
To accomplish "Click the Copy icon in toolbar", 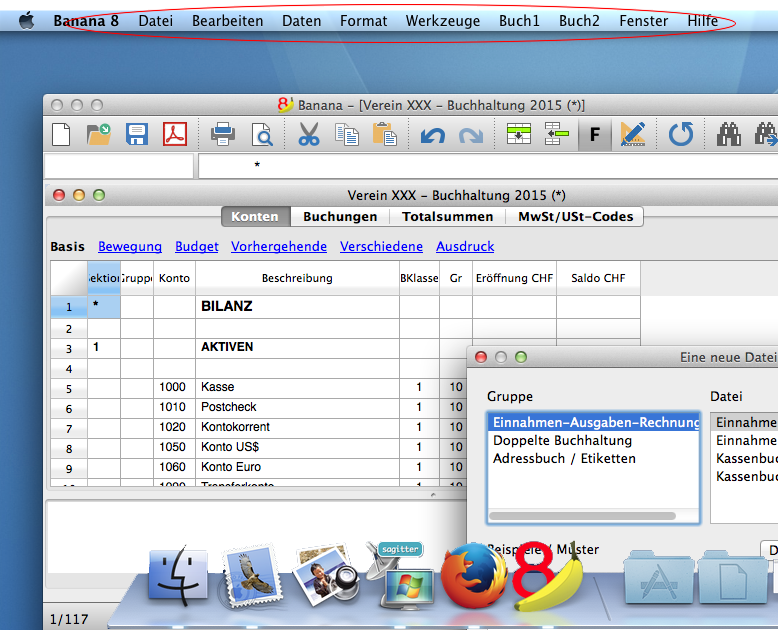I will tap(347, 134).
